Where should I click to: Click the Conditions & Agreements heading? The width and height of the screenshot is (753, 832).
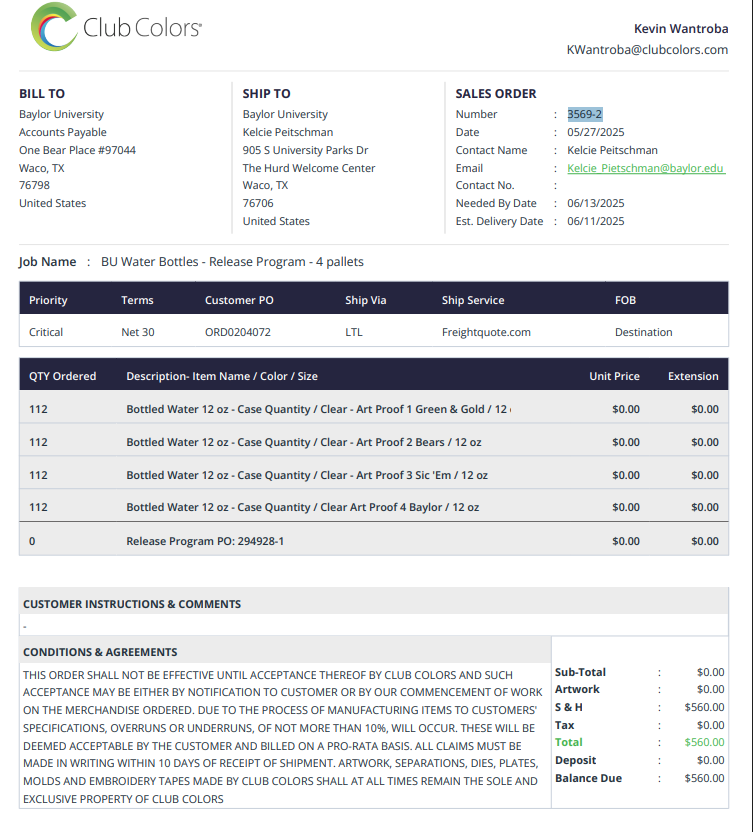click(x=100, y=652)
